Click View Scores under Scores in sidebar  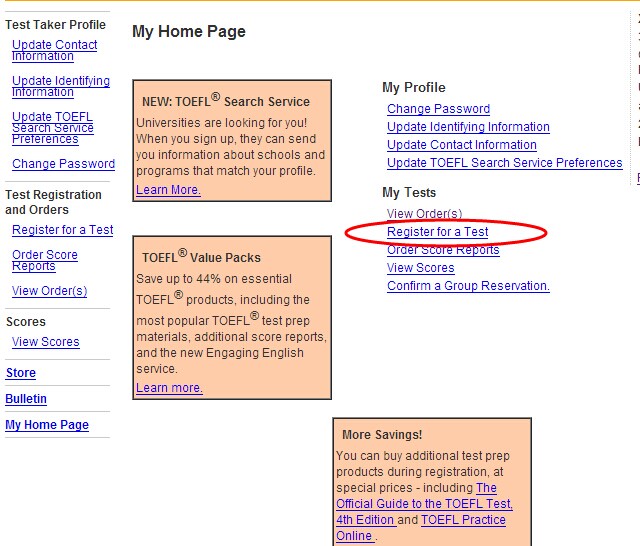tap(45, 342)
